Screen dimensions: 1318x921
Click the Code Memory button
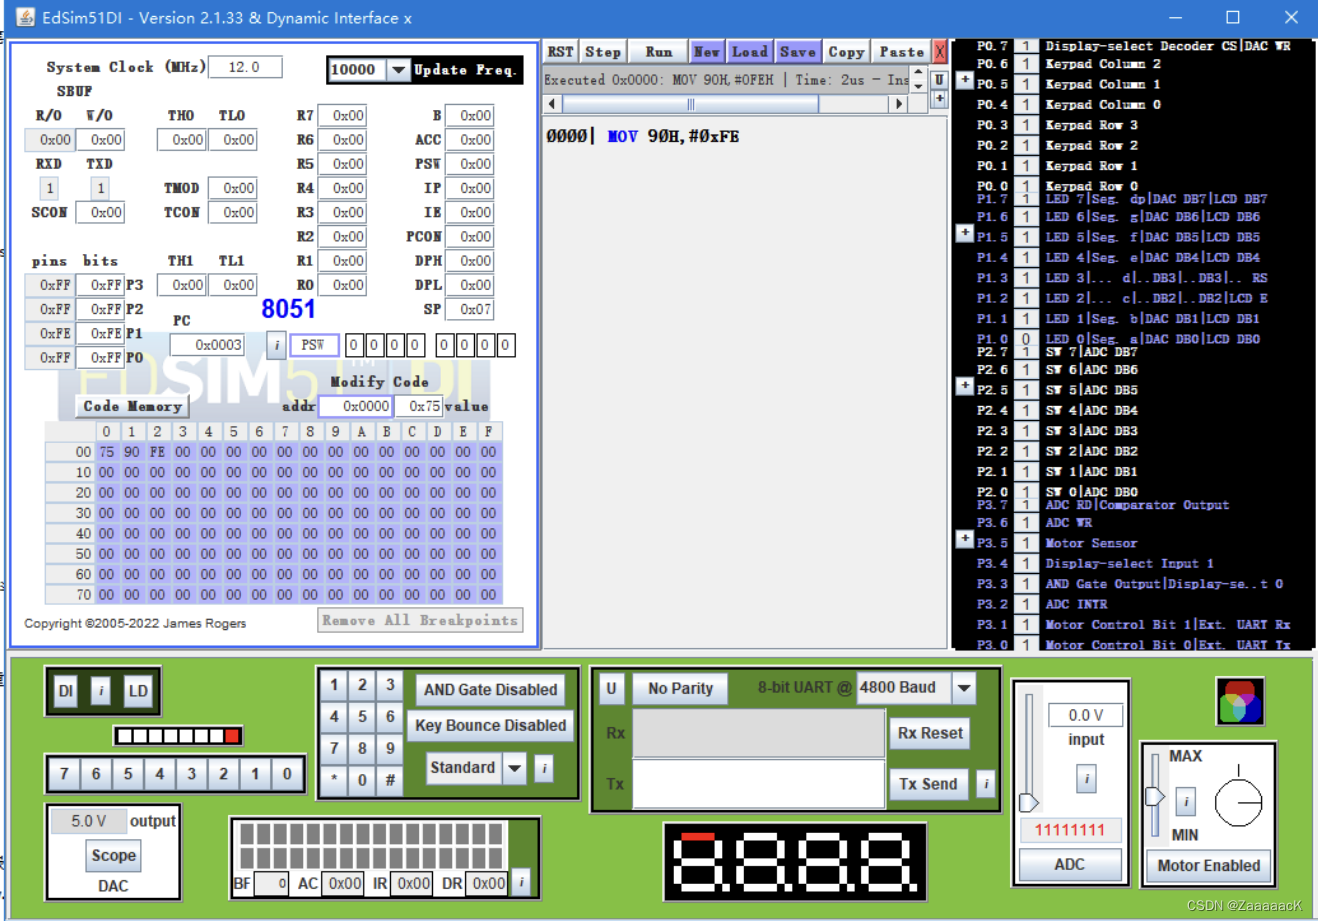coord(132,406)
